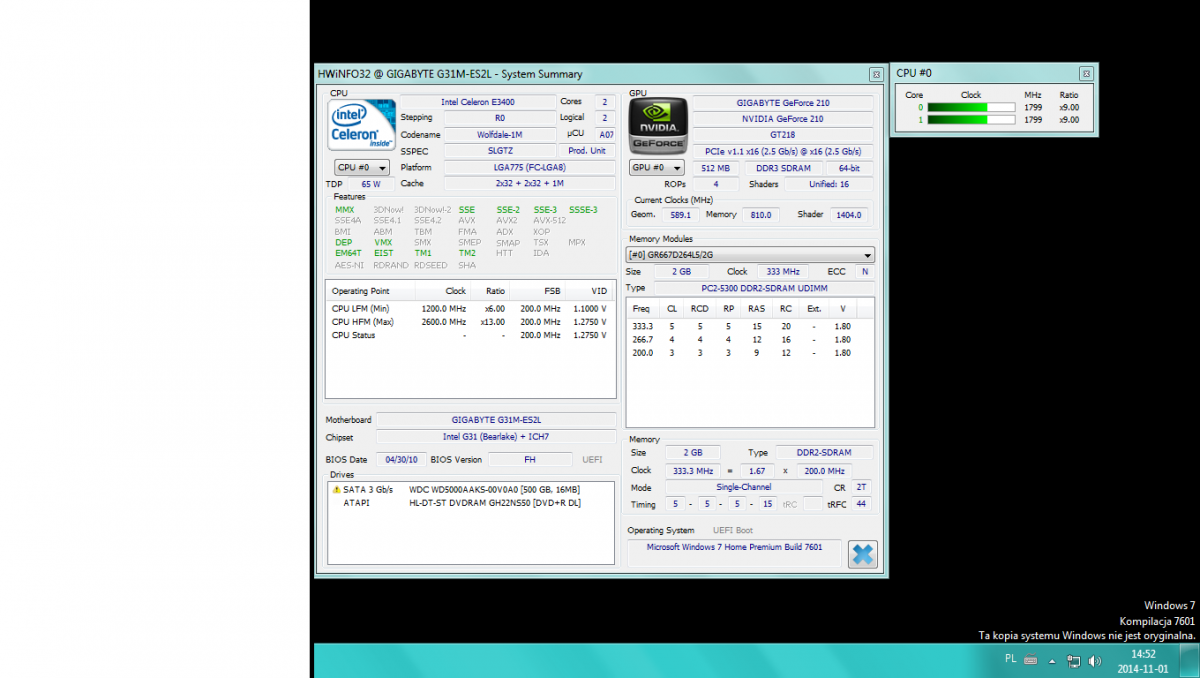Click the Intel Celeron E3400 name field

point(478,102)
